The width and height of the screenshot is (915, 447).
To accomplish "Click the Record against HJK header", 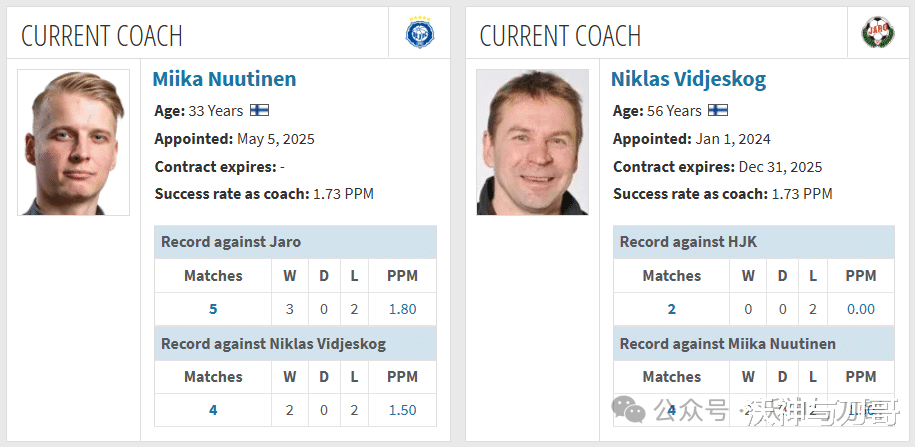I will point(686,242).
